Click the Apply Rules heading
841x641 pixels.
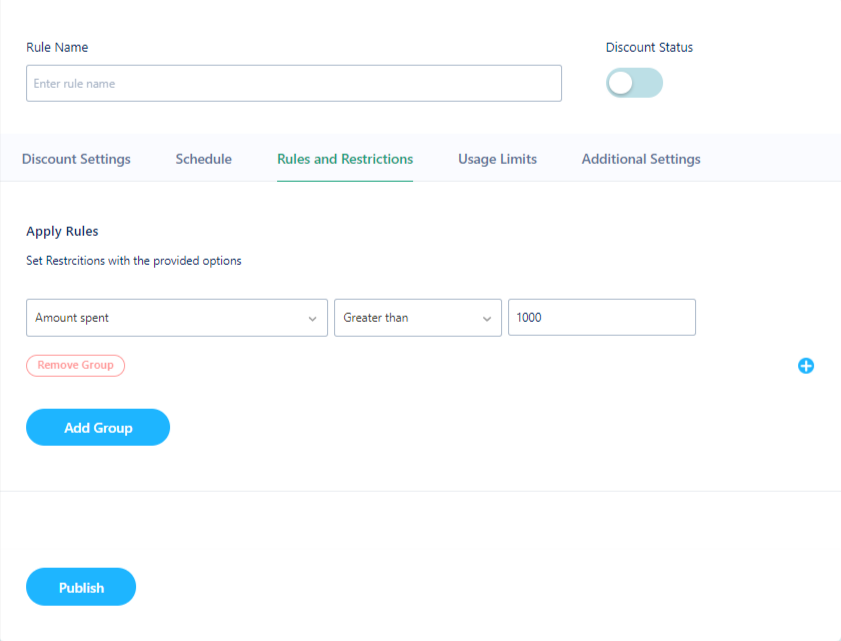click(x=62, y=231)
